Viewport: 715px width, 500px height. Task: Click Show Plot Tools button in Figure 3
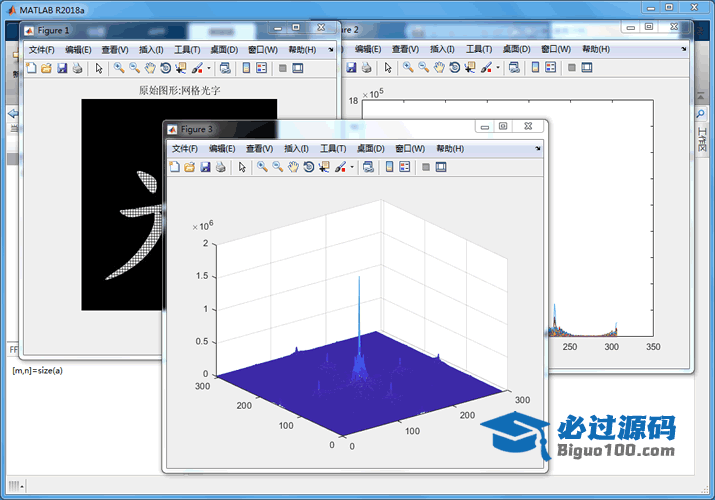click(441, 167)
